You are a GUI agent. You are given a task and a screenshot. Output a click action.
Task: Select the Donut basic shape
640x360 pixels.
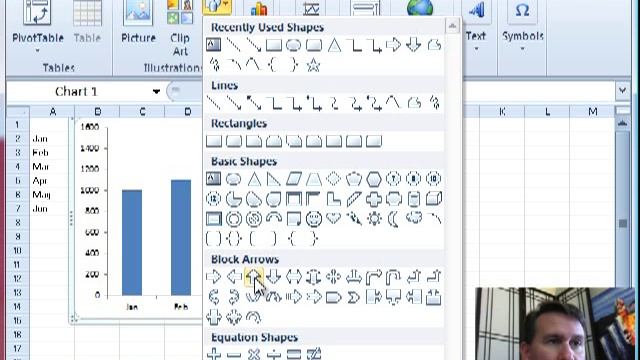click(233, 219)
